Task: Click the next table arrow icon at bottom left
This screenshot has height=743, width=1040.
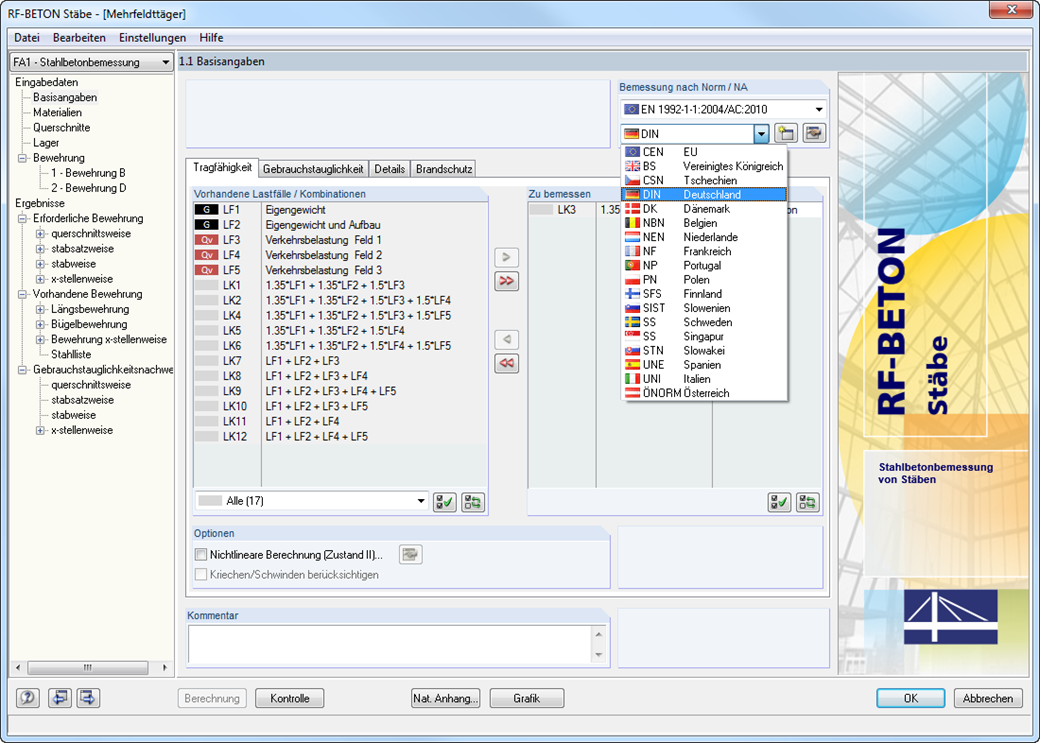Action: 88,698
